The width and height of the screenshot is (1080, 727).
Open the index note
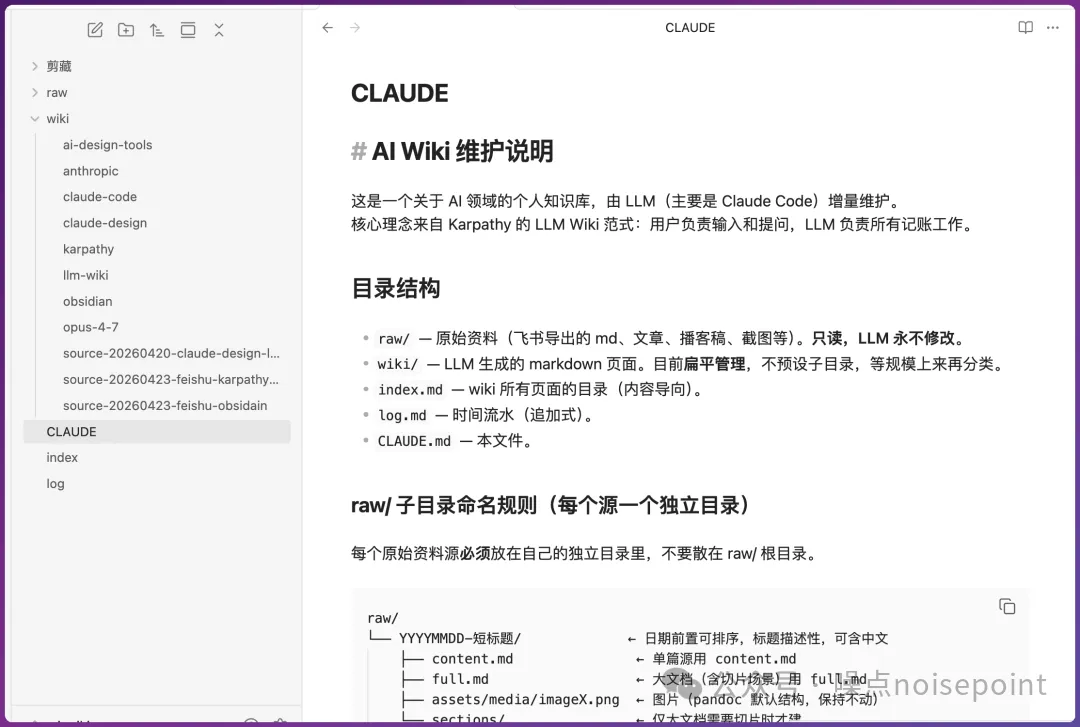62,458
